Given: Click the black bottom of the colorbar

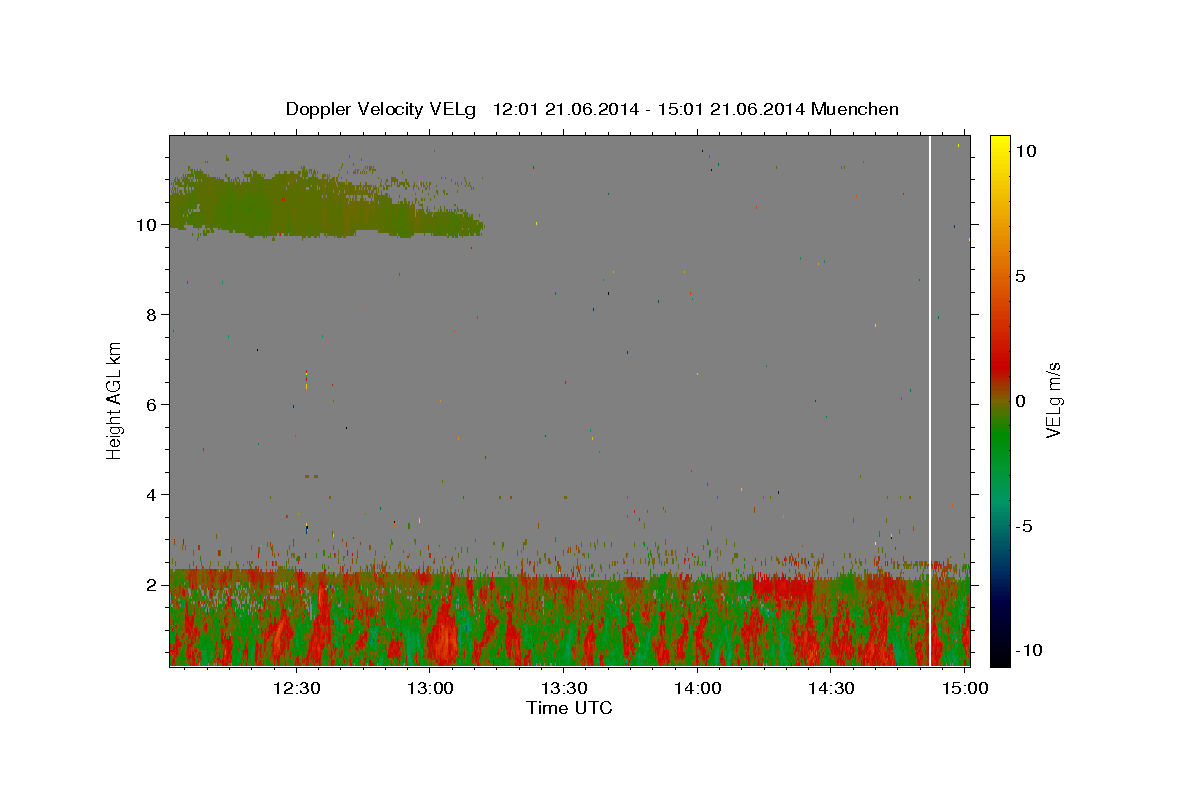Looking at the screenshot, I should point(999,658).
